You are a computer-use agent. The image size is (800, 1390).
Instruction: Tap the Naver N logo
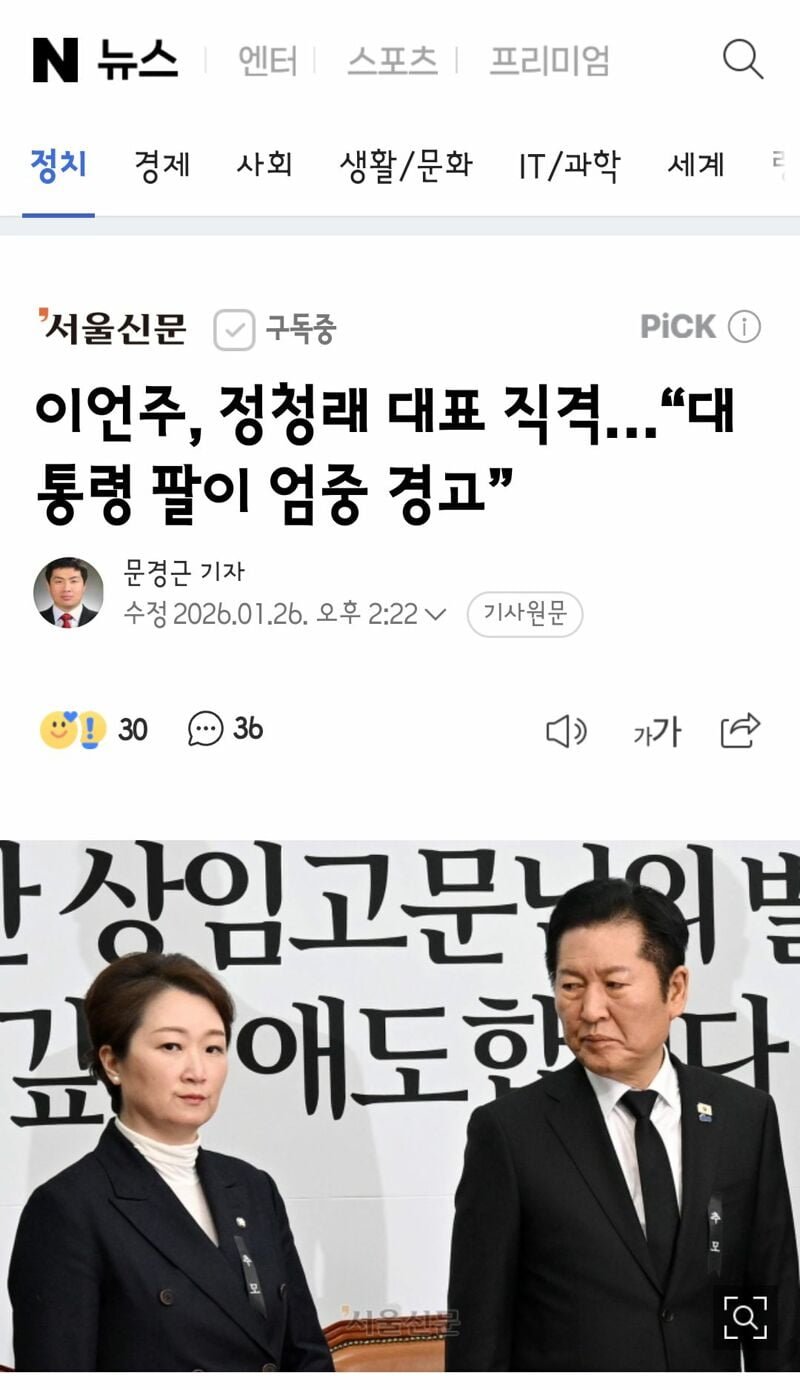[55, 60]
